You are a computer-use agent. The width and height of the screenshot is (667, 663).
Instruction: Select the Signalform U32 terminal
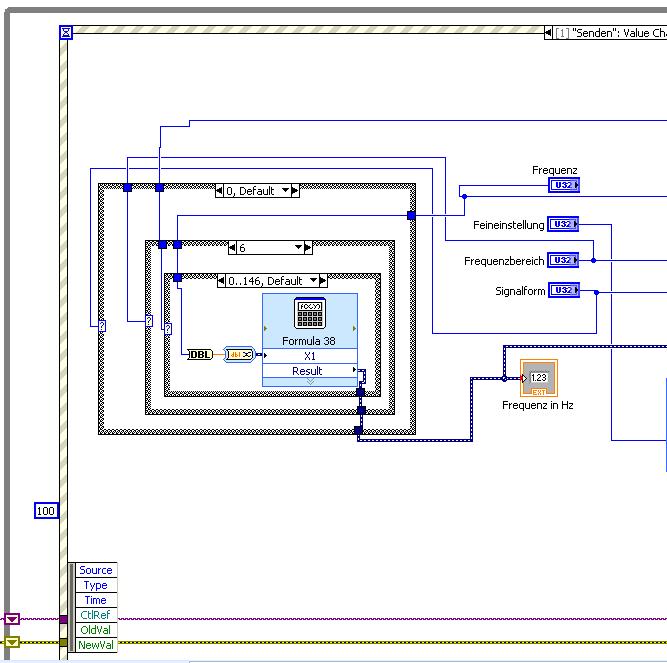point(564,290)
